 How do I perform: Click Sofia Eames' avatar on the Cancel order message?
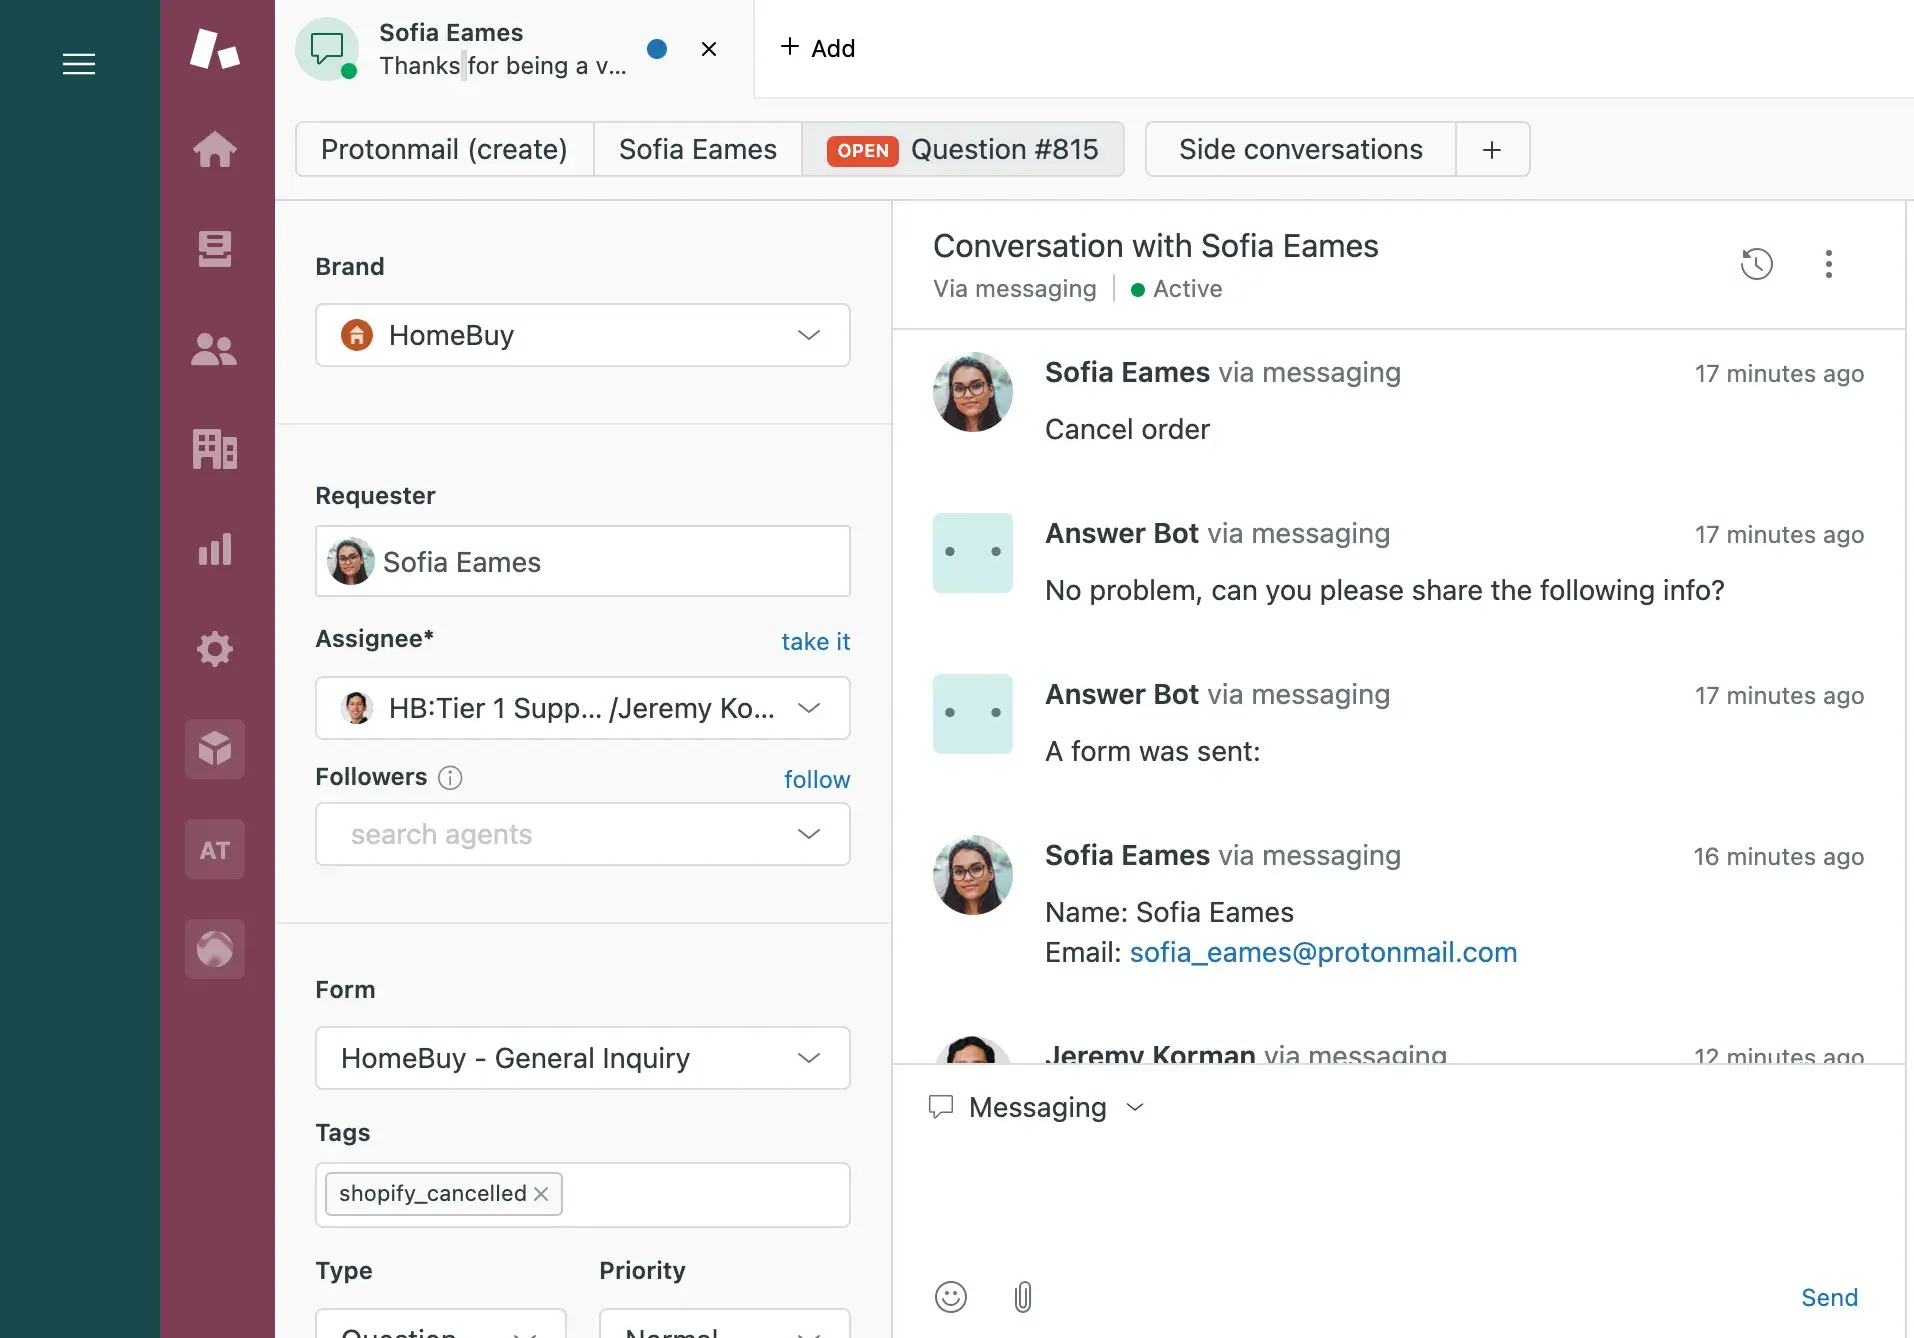(x=973, y=392)
